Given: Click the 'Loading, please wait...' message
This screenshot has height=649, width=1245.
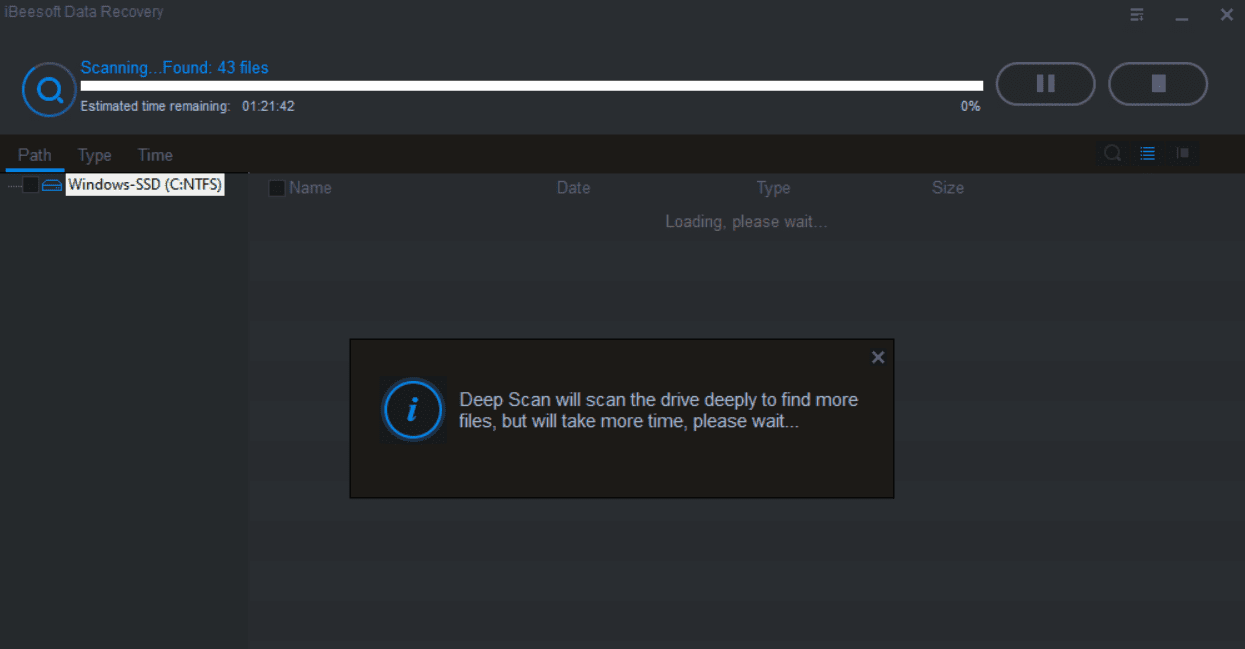Looking at the screenshot, I should (746, 222).
